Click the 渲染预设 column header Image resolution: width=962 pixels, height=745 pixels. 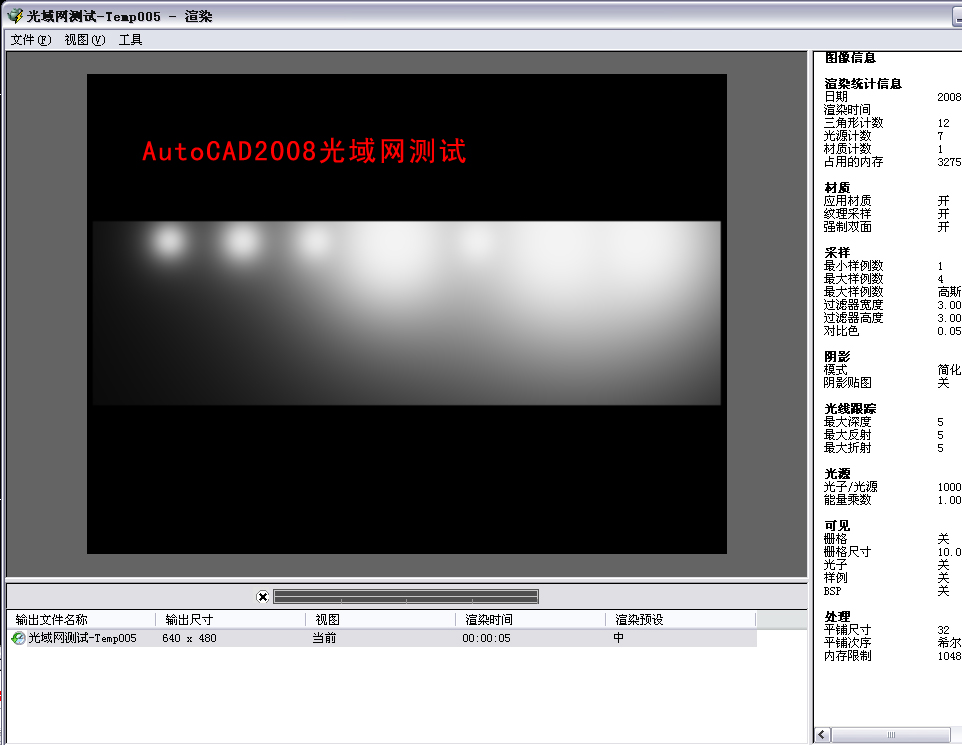click(x=640, y=618)
